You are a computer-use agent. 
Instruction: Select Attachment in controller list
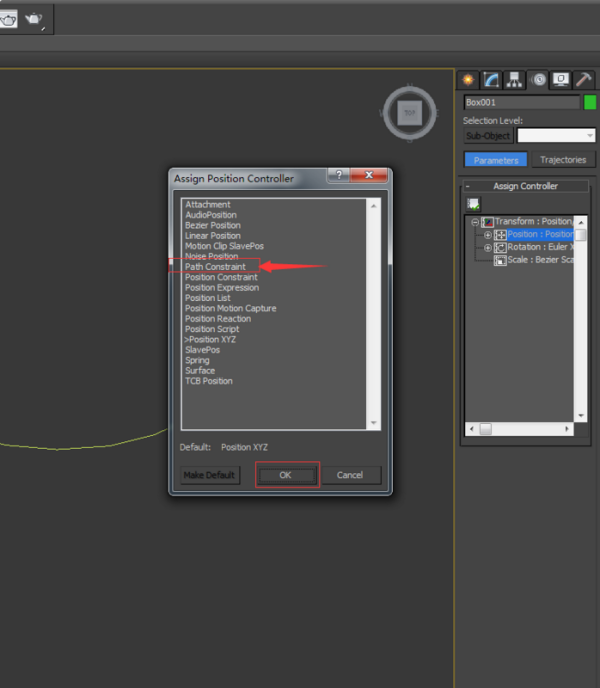point(208,204)
